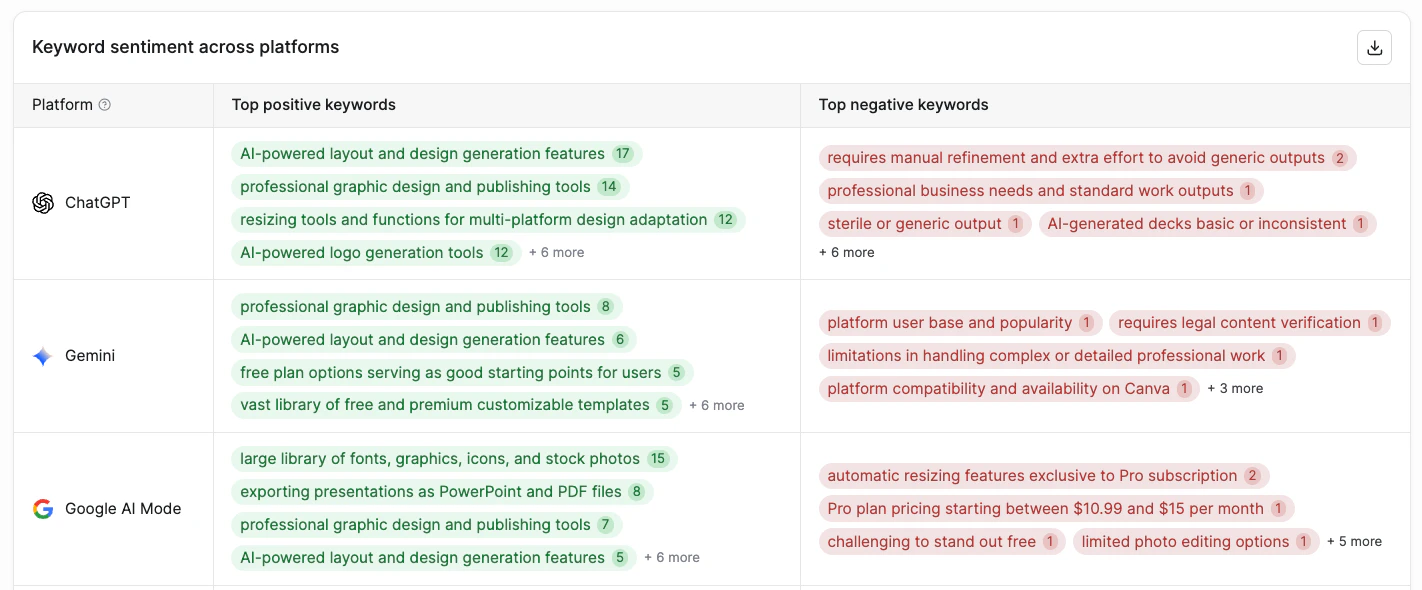The height and width of the screenshot is (590, 1422).
Task: Click the download export icon
Action: point(1374,48)
